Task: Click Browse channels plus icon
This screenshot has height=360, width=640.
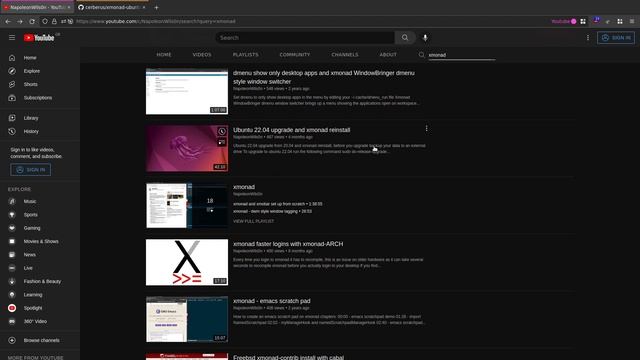Action: [x=12, y=340]
